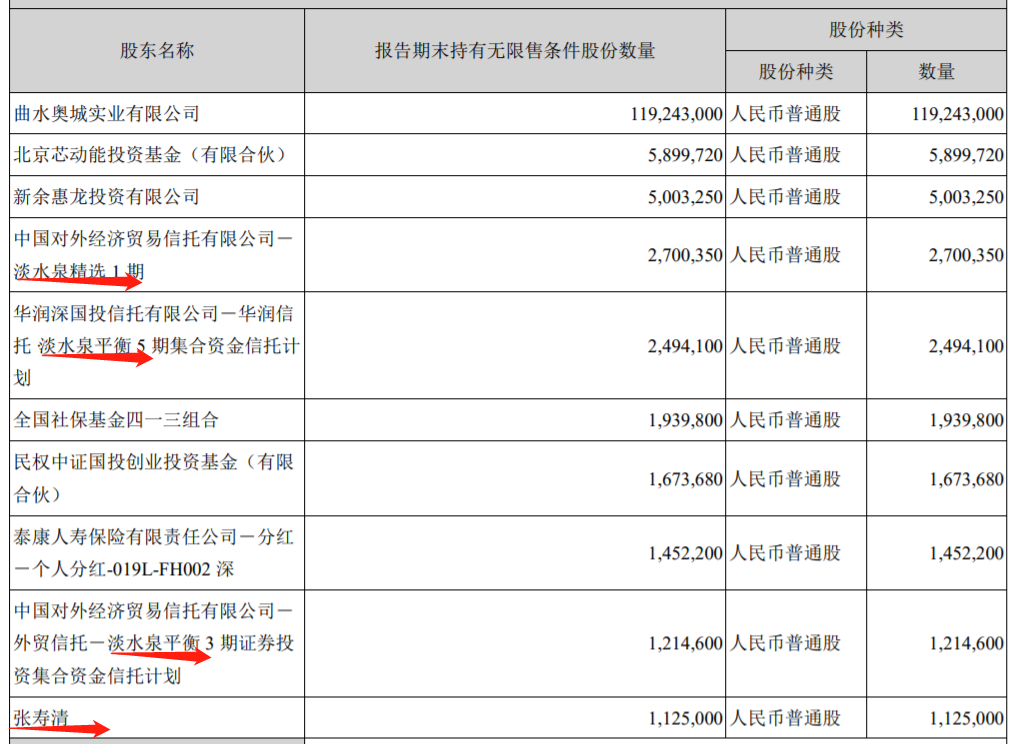
Task: Select 1,452,200 in the holdings column
Action: coord(685,553)
